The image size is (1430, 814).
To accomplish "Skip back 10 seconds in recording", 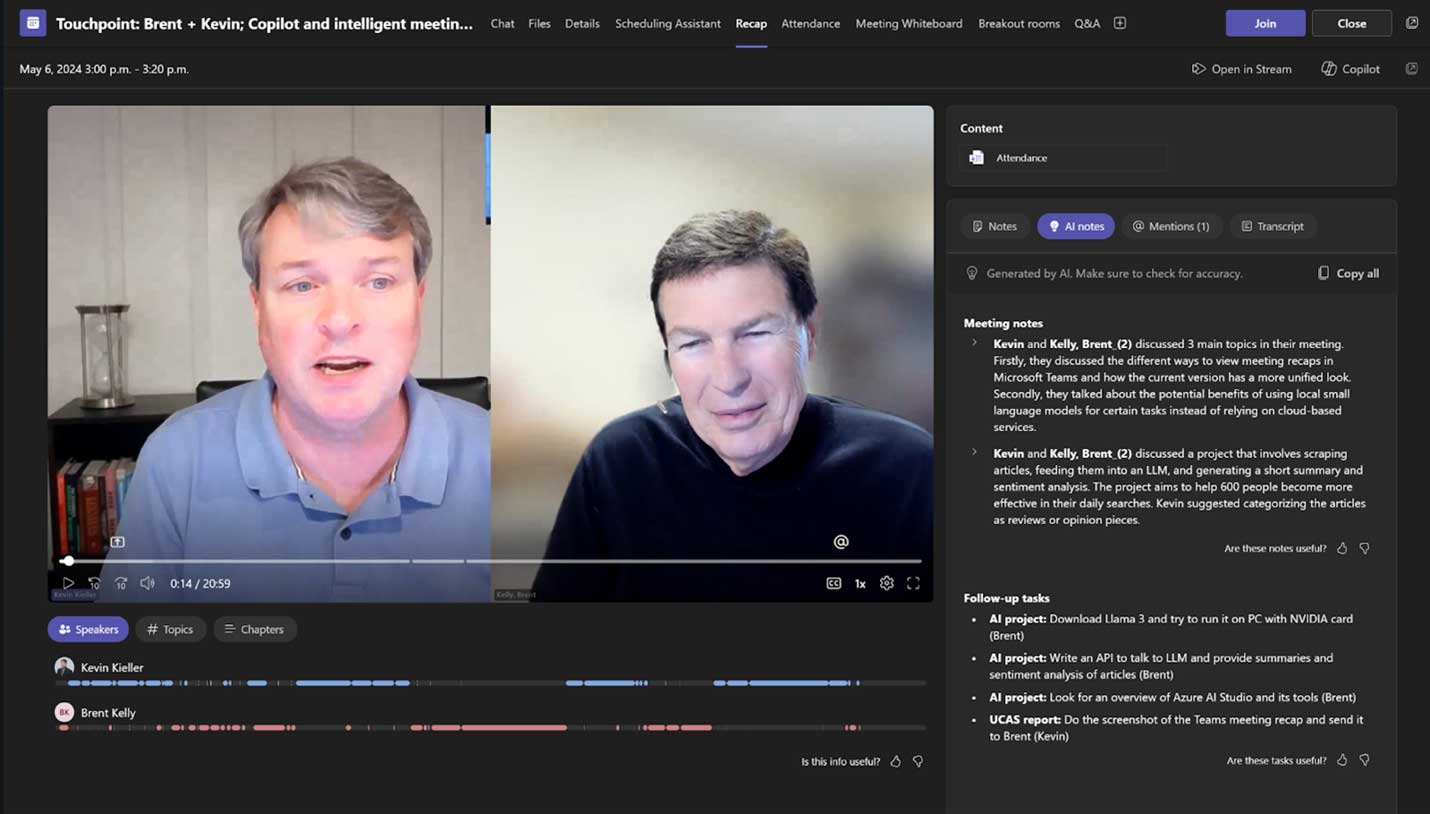I will click(x=94, y=583).
